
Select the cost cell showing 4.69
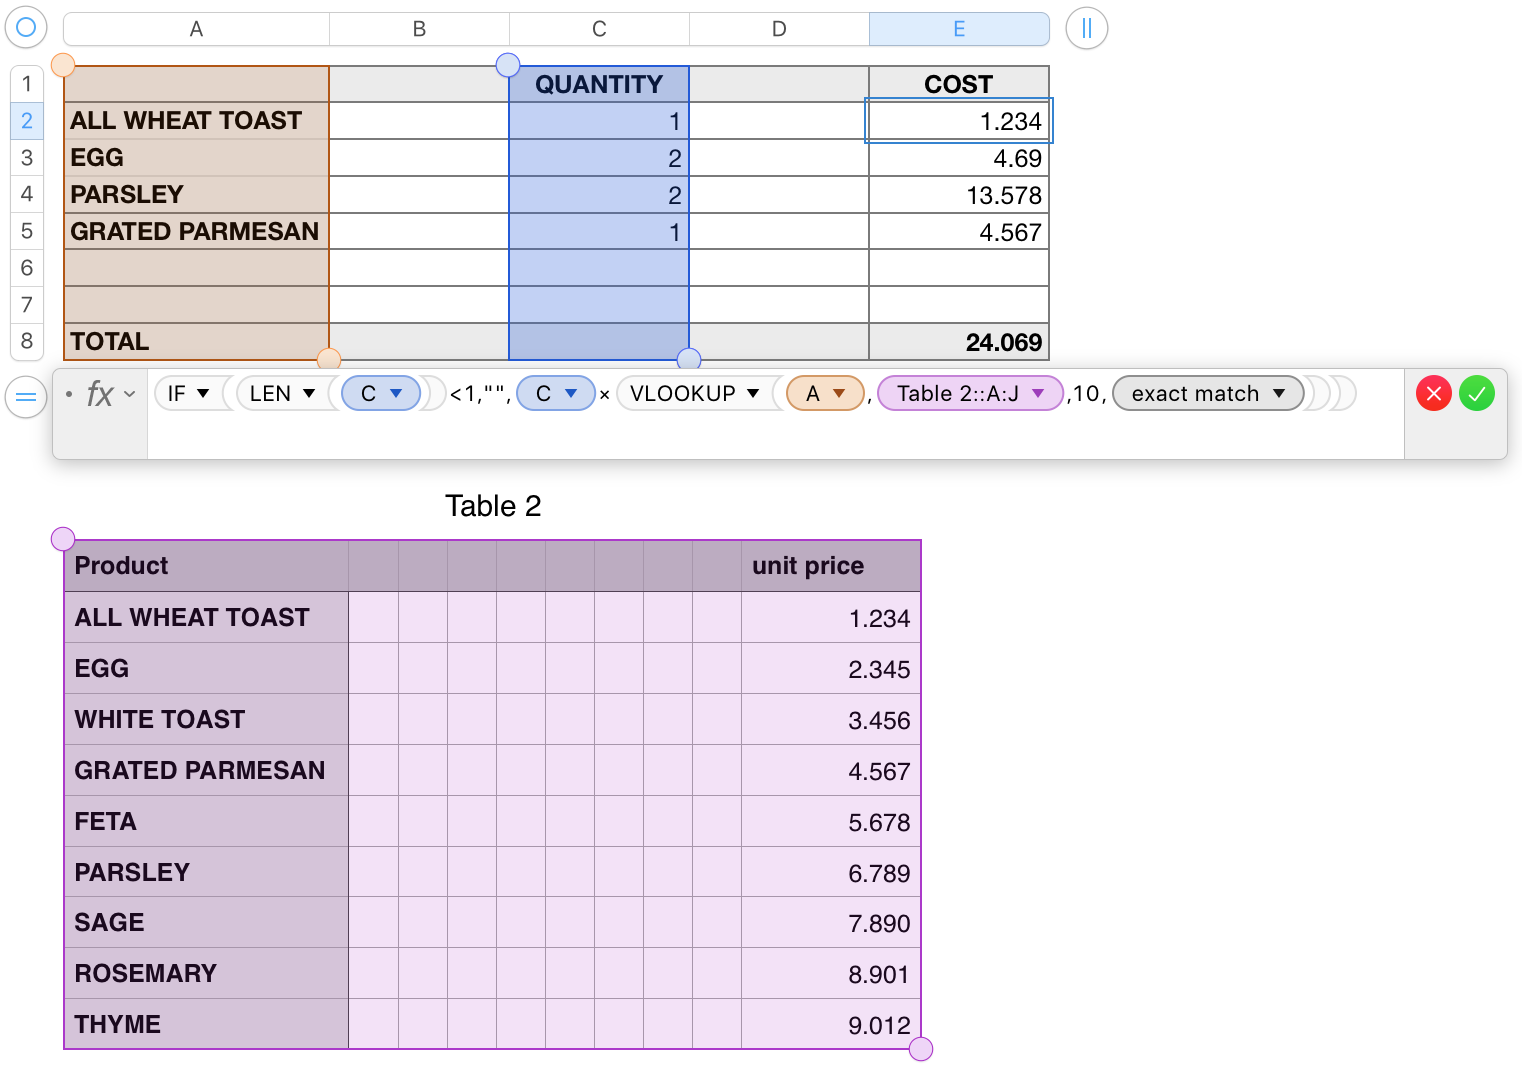click(x=959, y=158)
